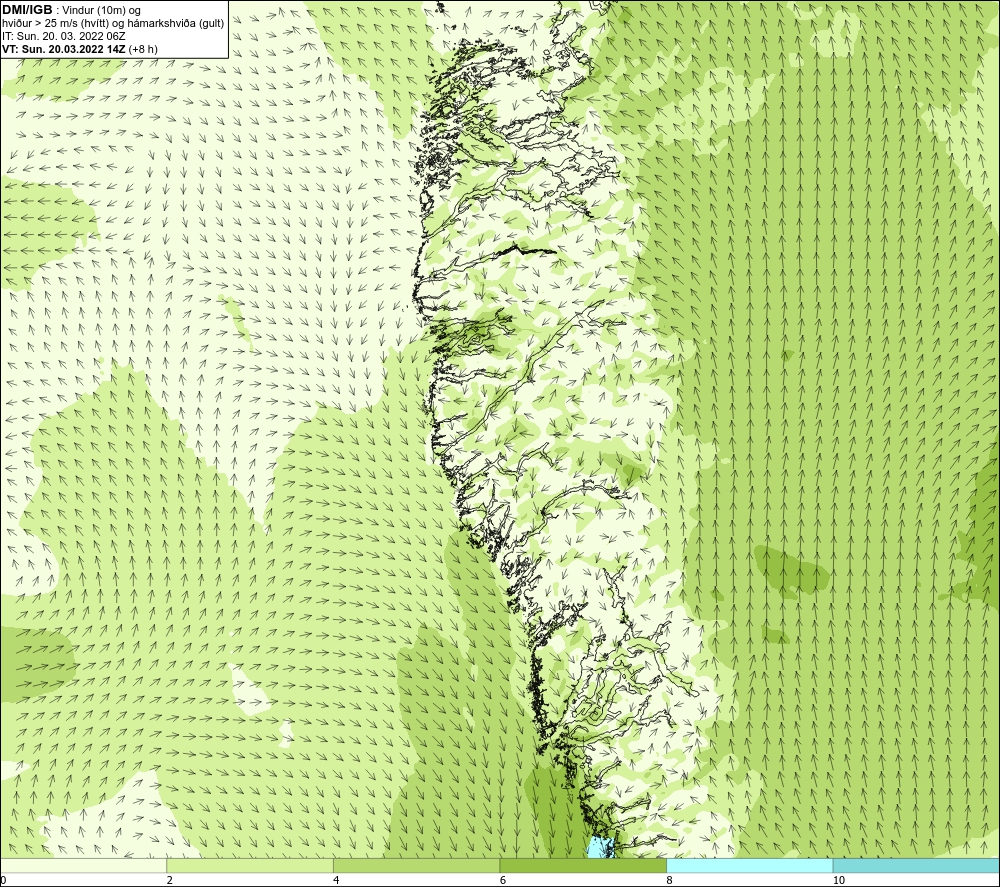Click the 4–6 m/s green legend swatch
The height and width of the screenshot is (887, 1000).
pyautogui.click(x=416, y=865)
